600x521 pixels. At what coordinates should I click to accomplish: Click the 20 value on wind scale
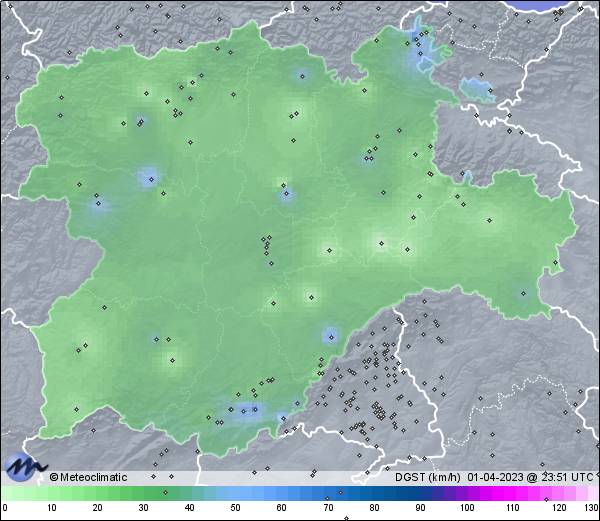pos(98,508)
